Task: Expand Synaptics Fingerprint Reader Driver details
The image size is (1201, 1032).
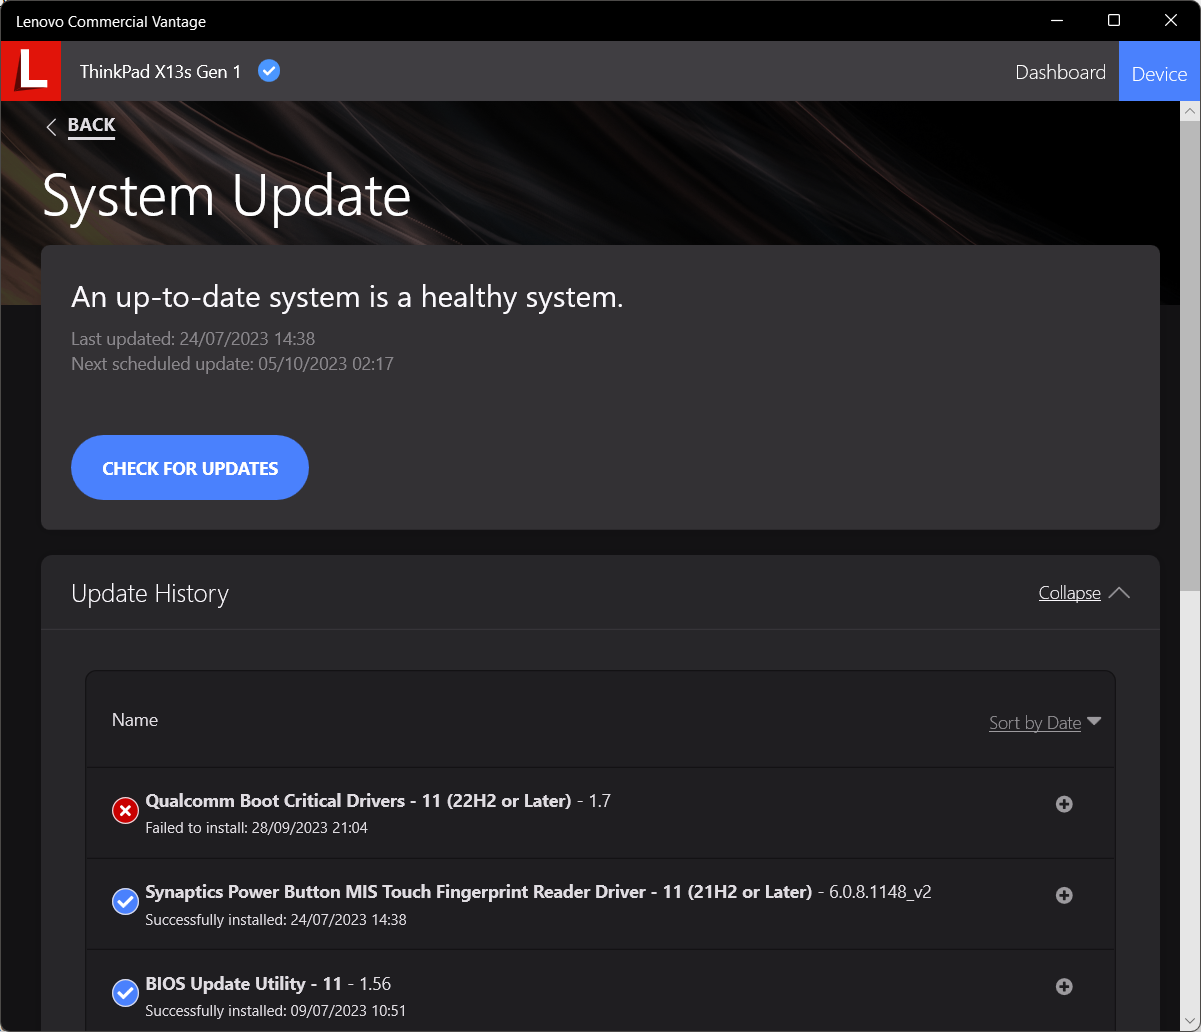Action: 1064,895
